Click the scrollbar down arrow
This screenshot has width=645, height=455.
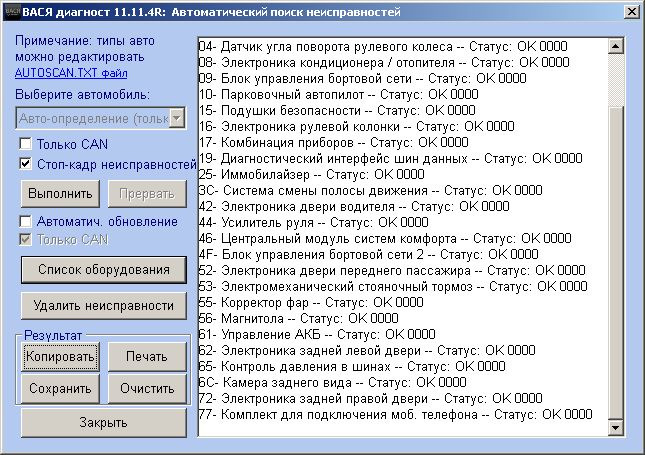tap(615, 428)
